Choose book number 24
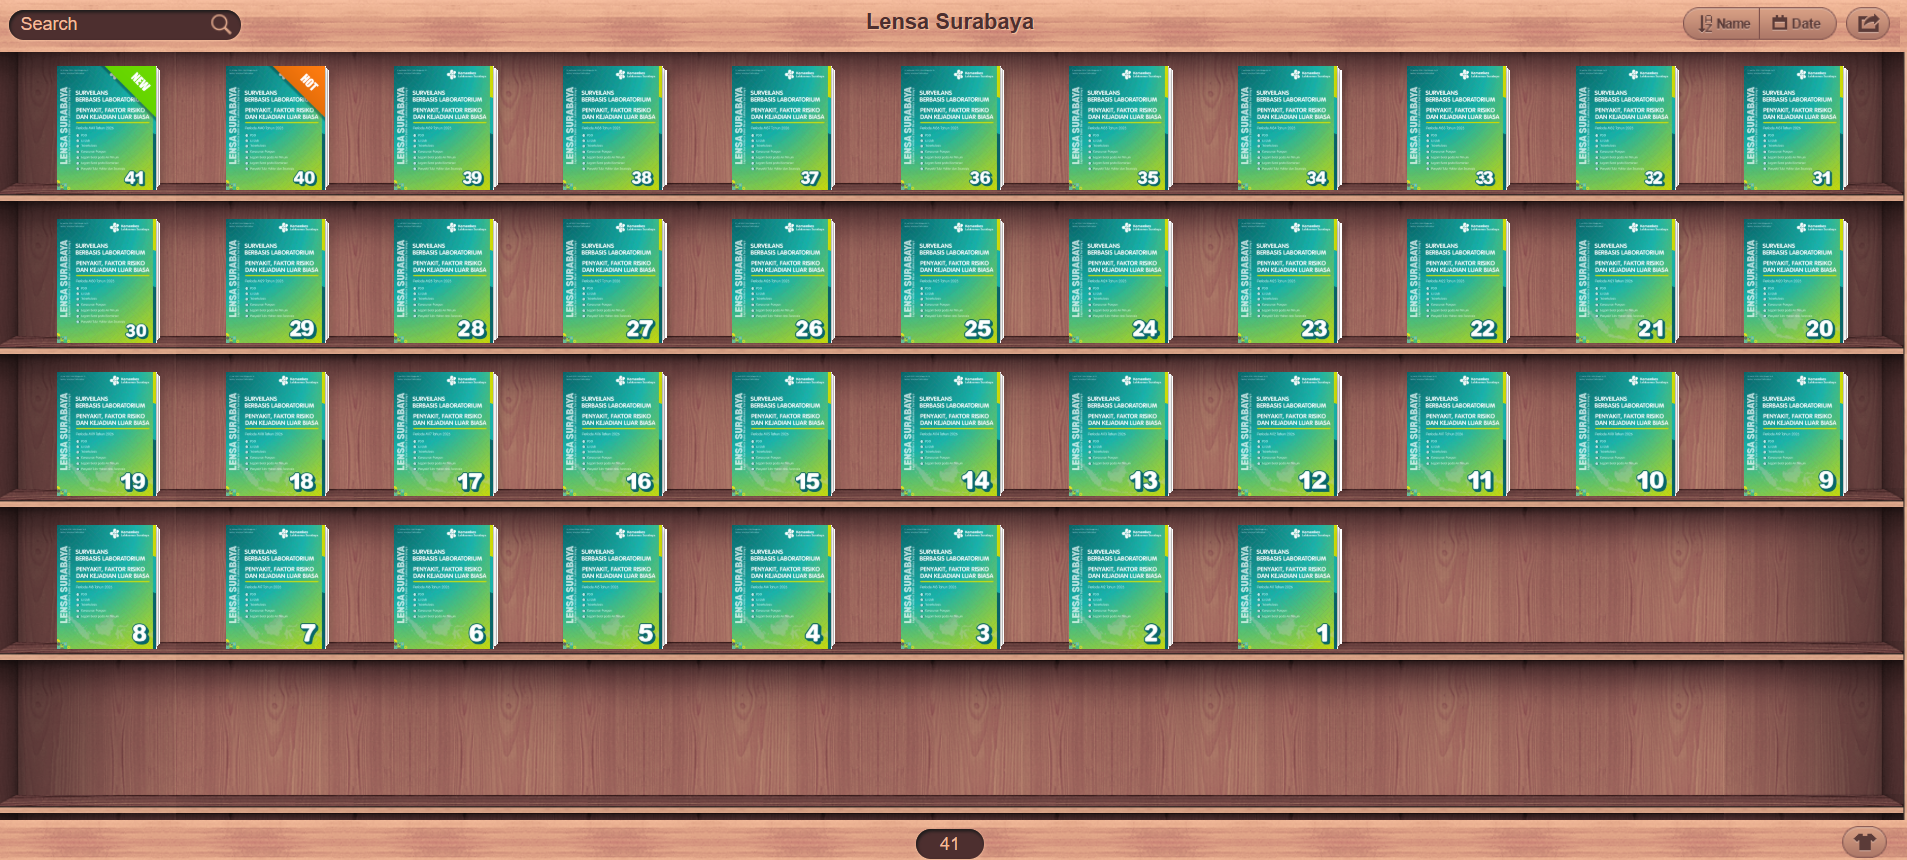Image resolution: width=1907 pixels, height=860 pixels. click(1120, 281)
